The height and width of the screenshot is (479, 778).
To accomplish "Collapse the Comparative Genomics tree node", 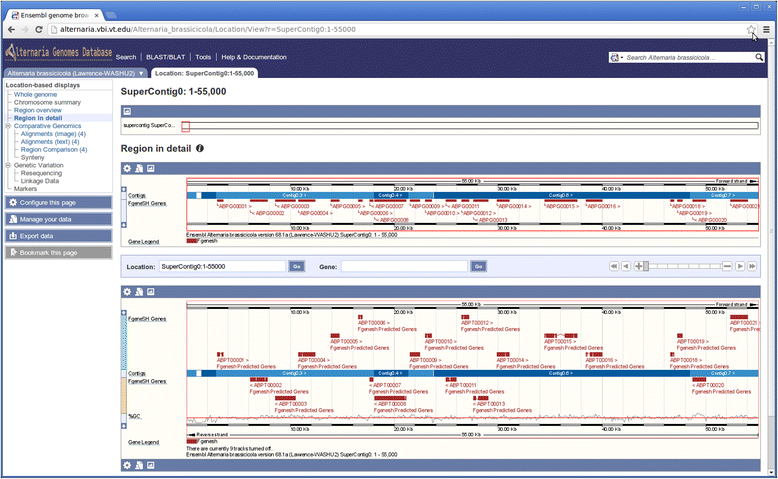I will click(7, 127).
